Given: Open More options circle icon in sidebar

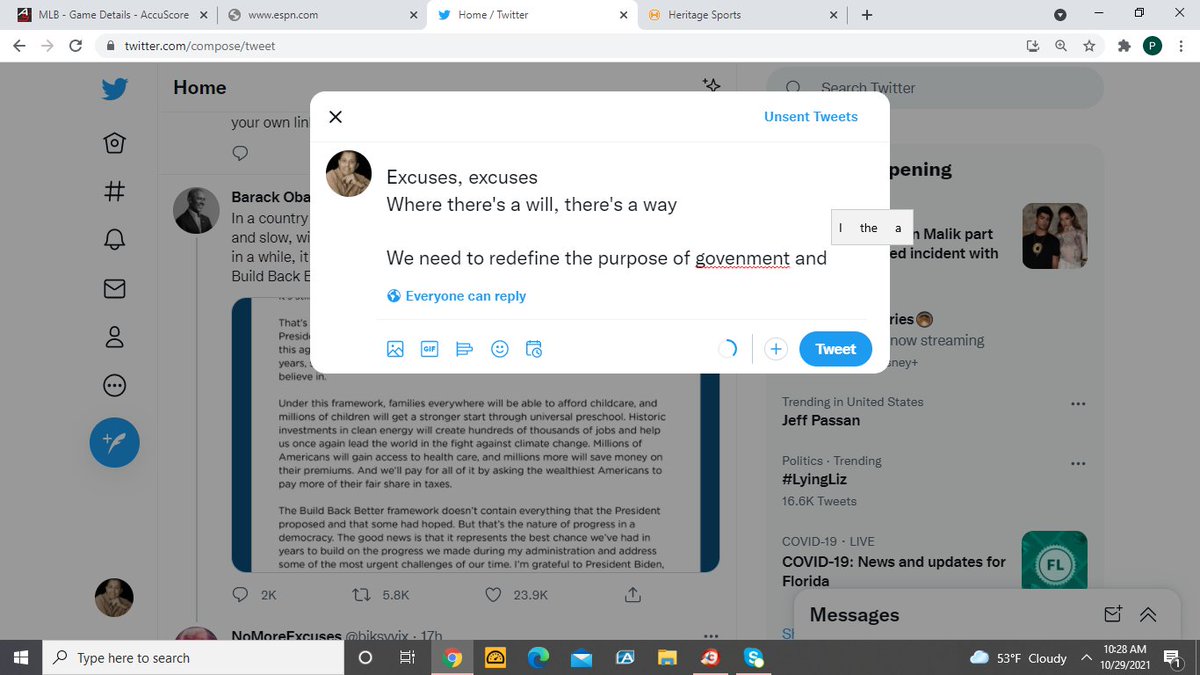Looking at the screenshot, I should [x=114, y=386].
